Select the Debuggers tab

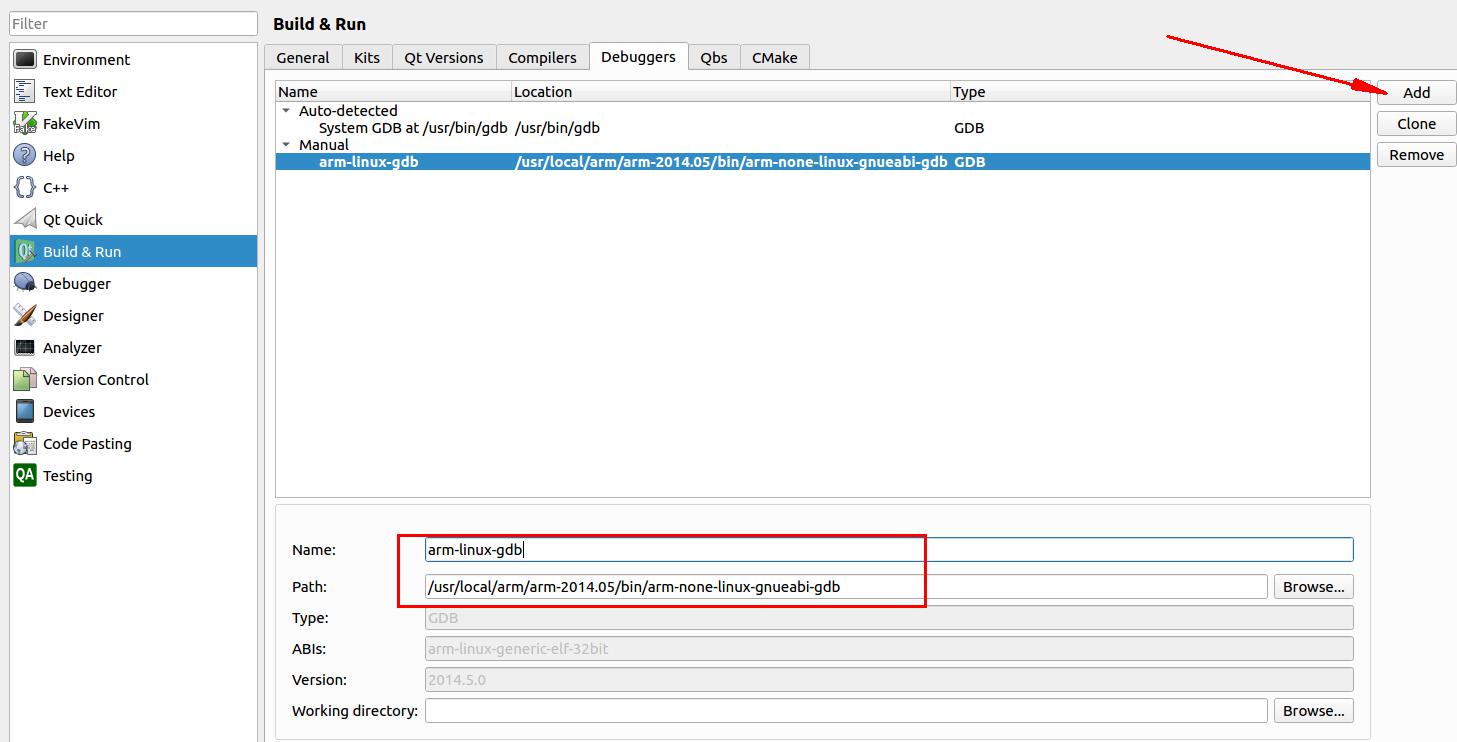point(638,57)
